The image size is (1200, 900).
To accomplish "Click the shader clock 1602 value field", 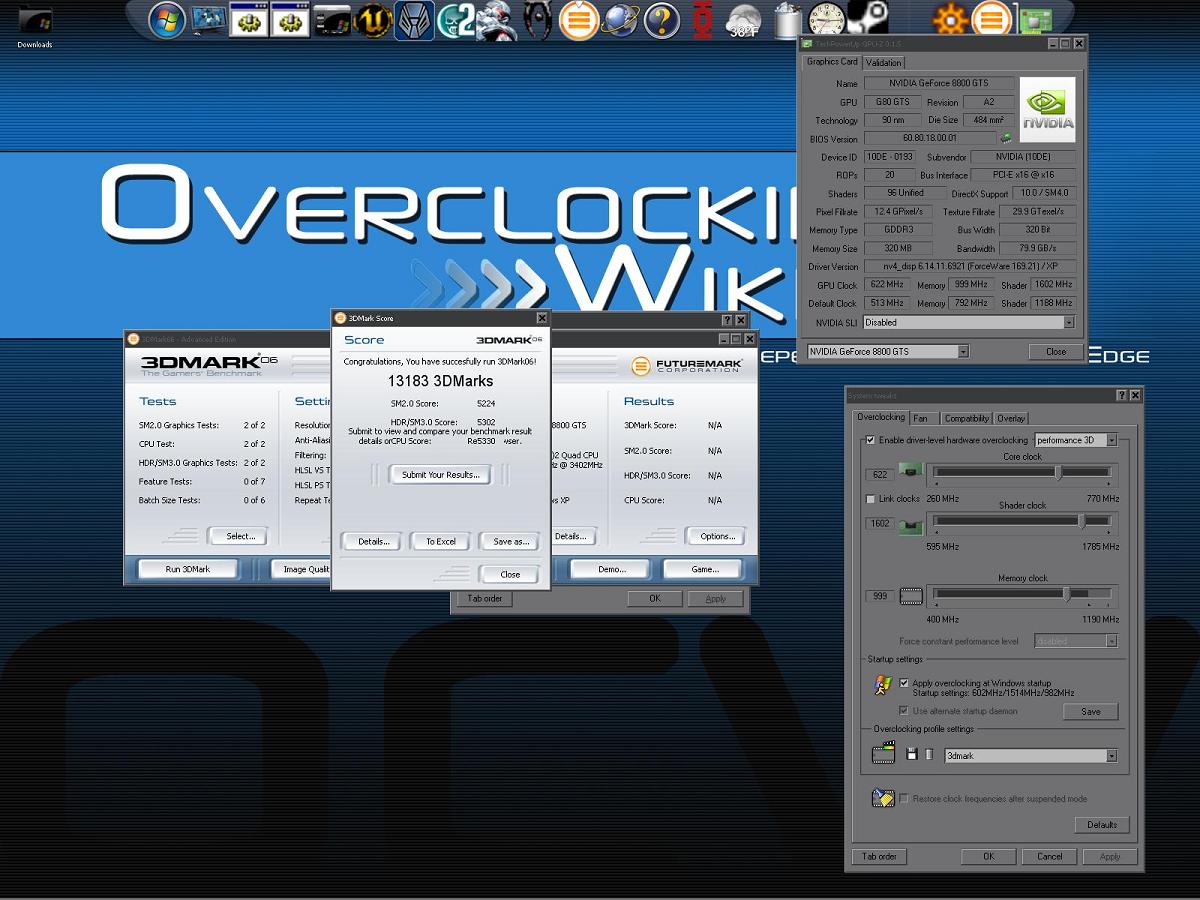I will pyautogui.click(x=880, y=523).
